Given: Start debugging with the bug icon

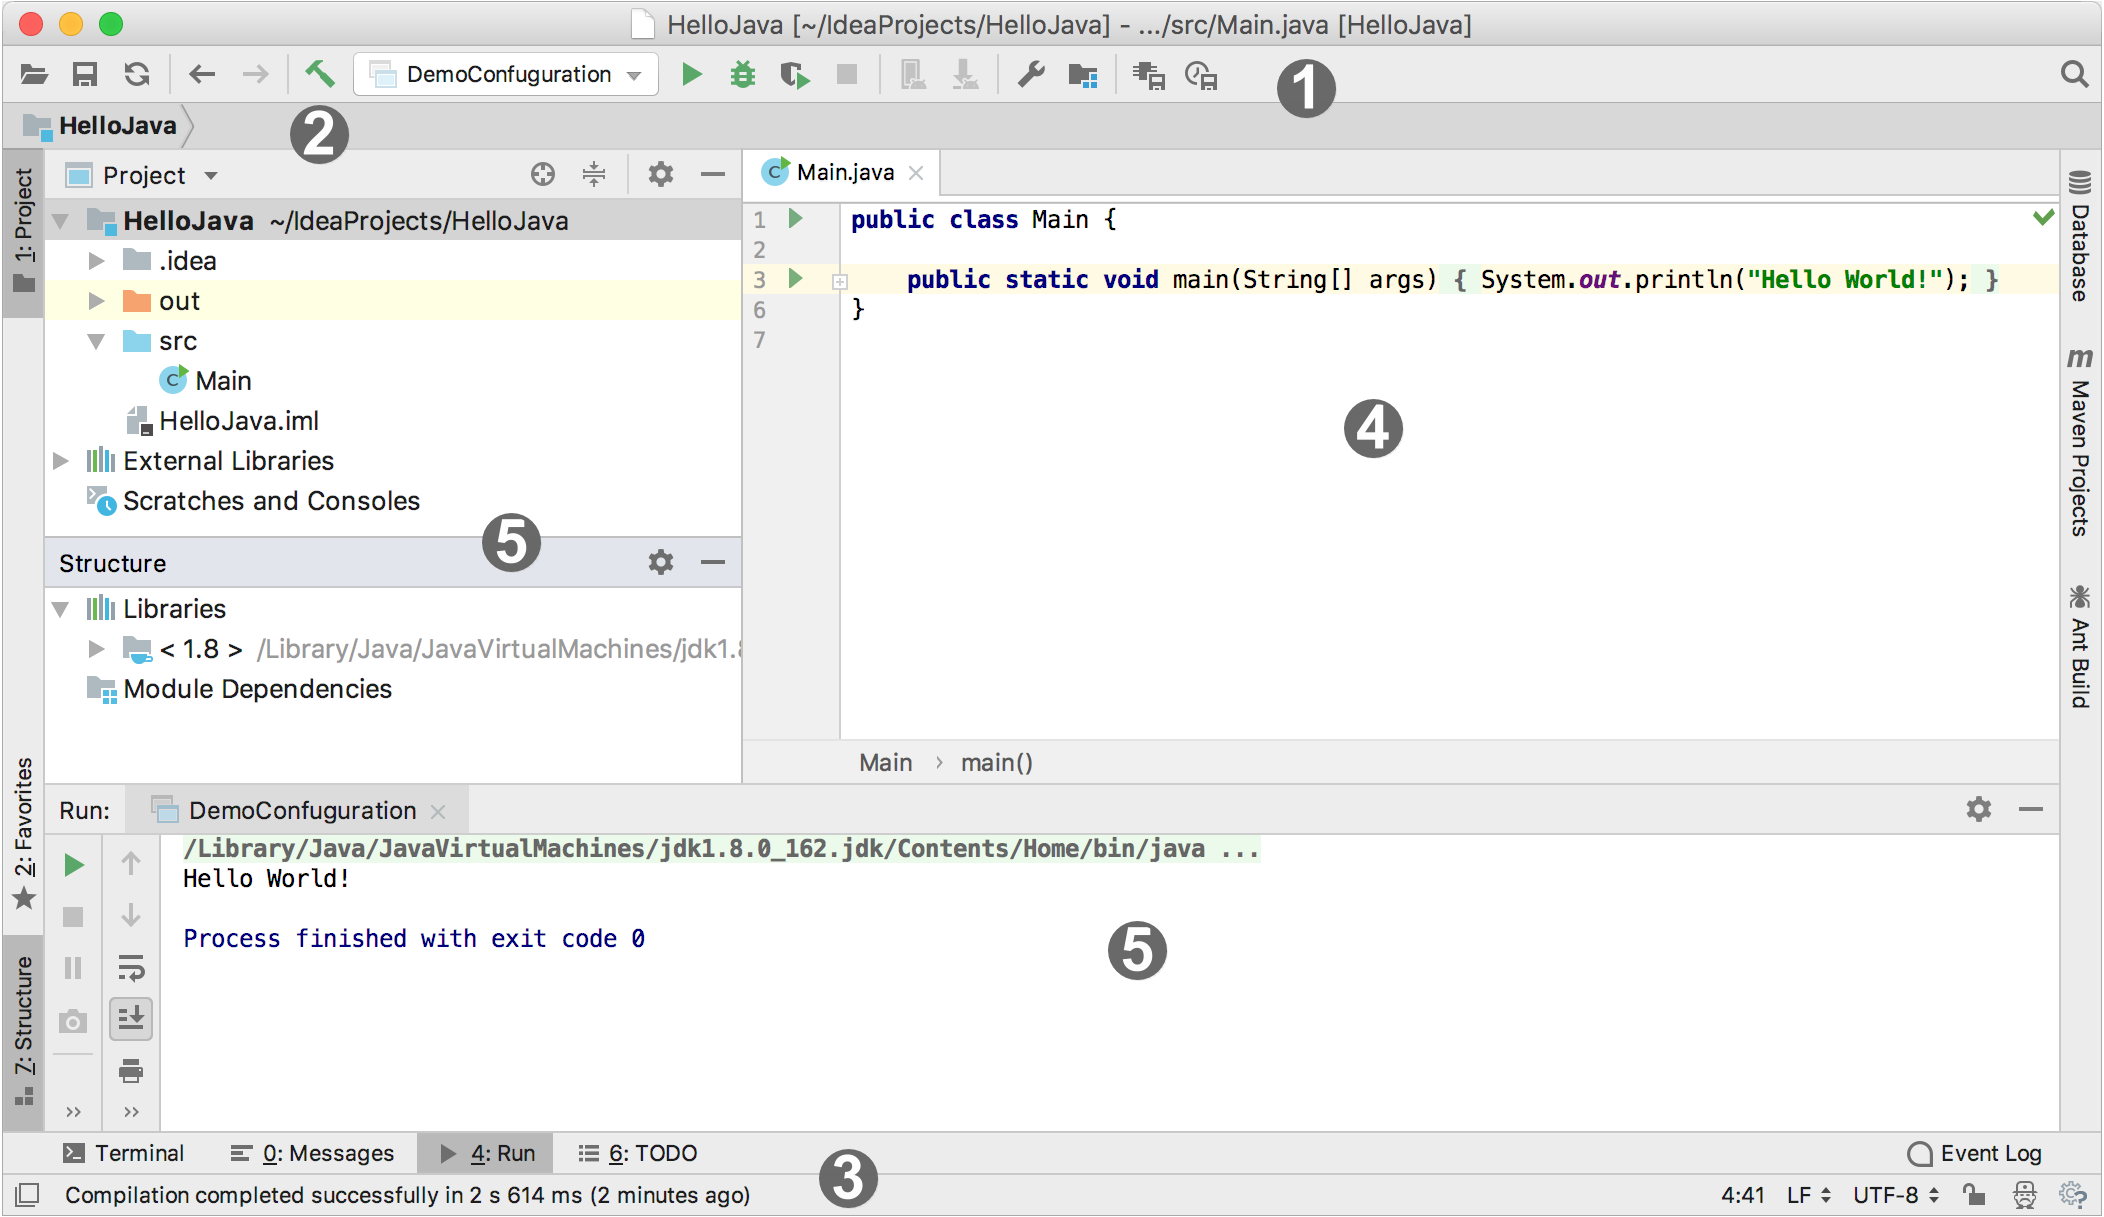Looking at the screenshot, I should [x=743, y=74].
